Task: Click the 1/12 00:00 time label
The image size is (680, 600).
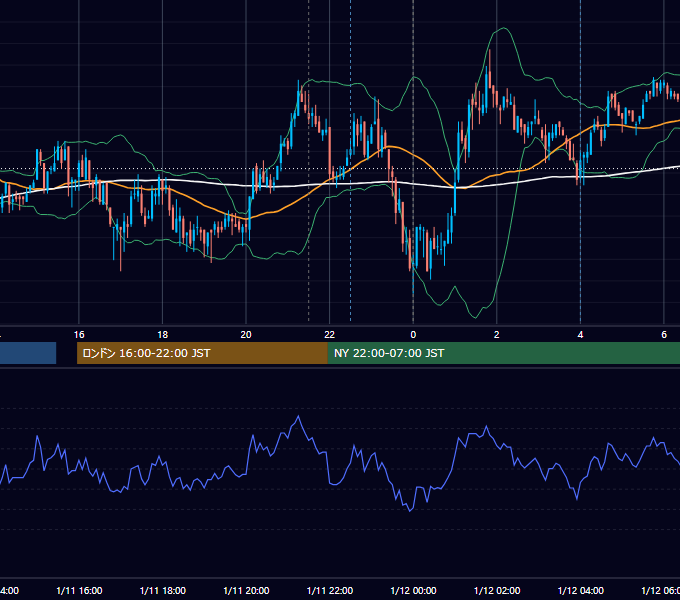Action: pyautogui.click(x=413, y=591)
